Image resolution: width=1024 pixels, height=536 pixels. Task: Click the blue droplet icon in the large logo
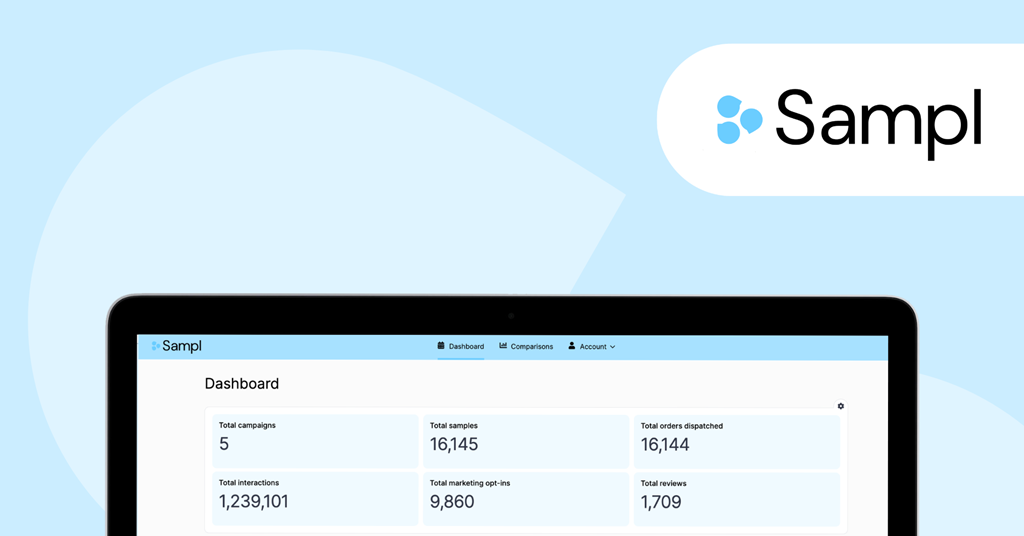click(x=739, y=120)
